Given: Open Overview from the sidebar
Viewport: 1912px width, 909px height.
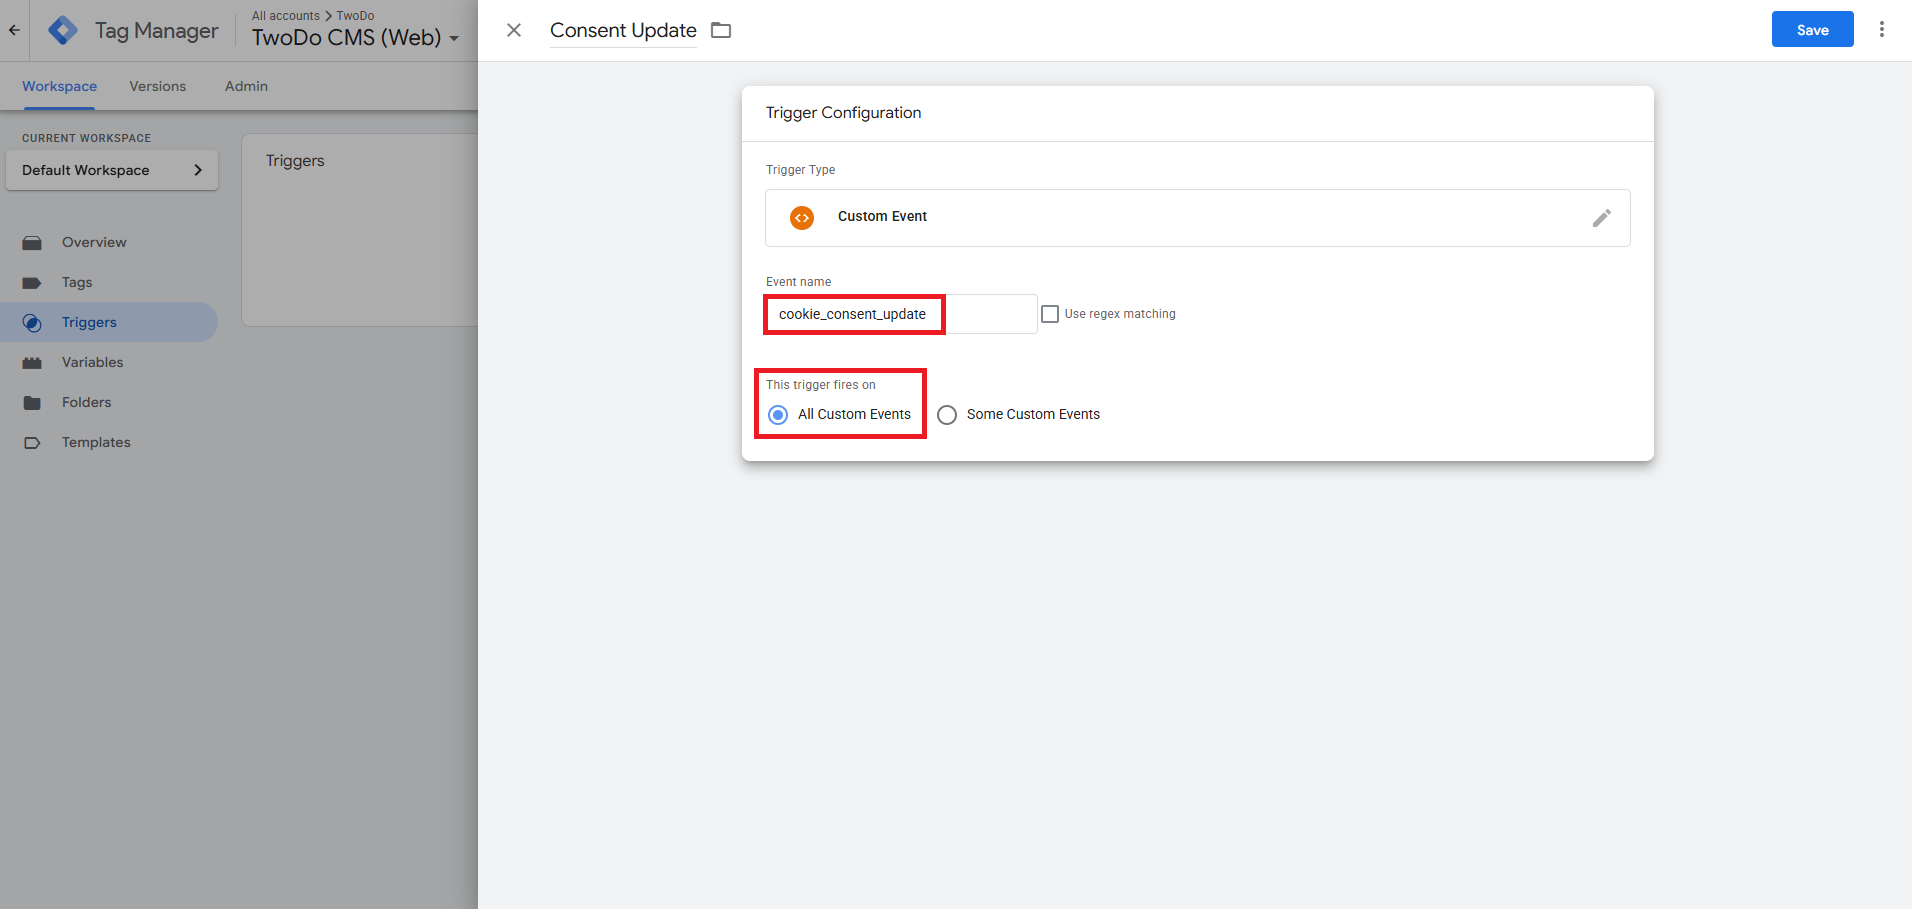Looking at the screenshot, I should [94, 242].
